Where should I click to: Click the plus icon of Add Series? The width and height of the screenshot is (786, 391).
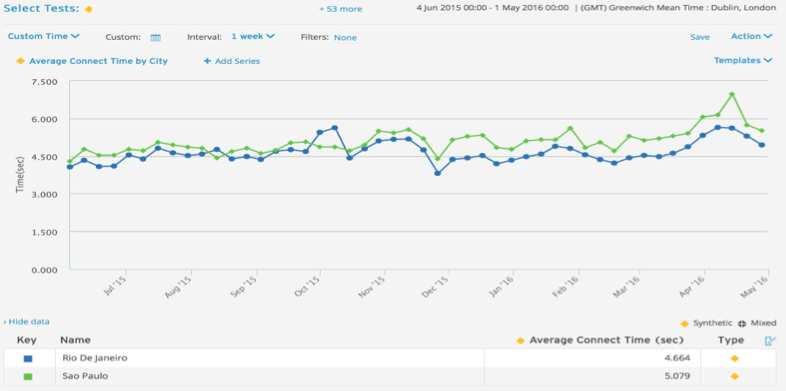point(207,61)
